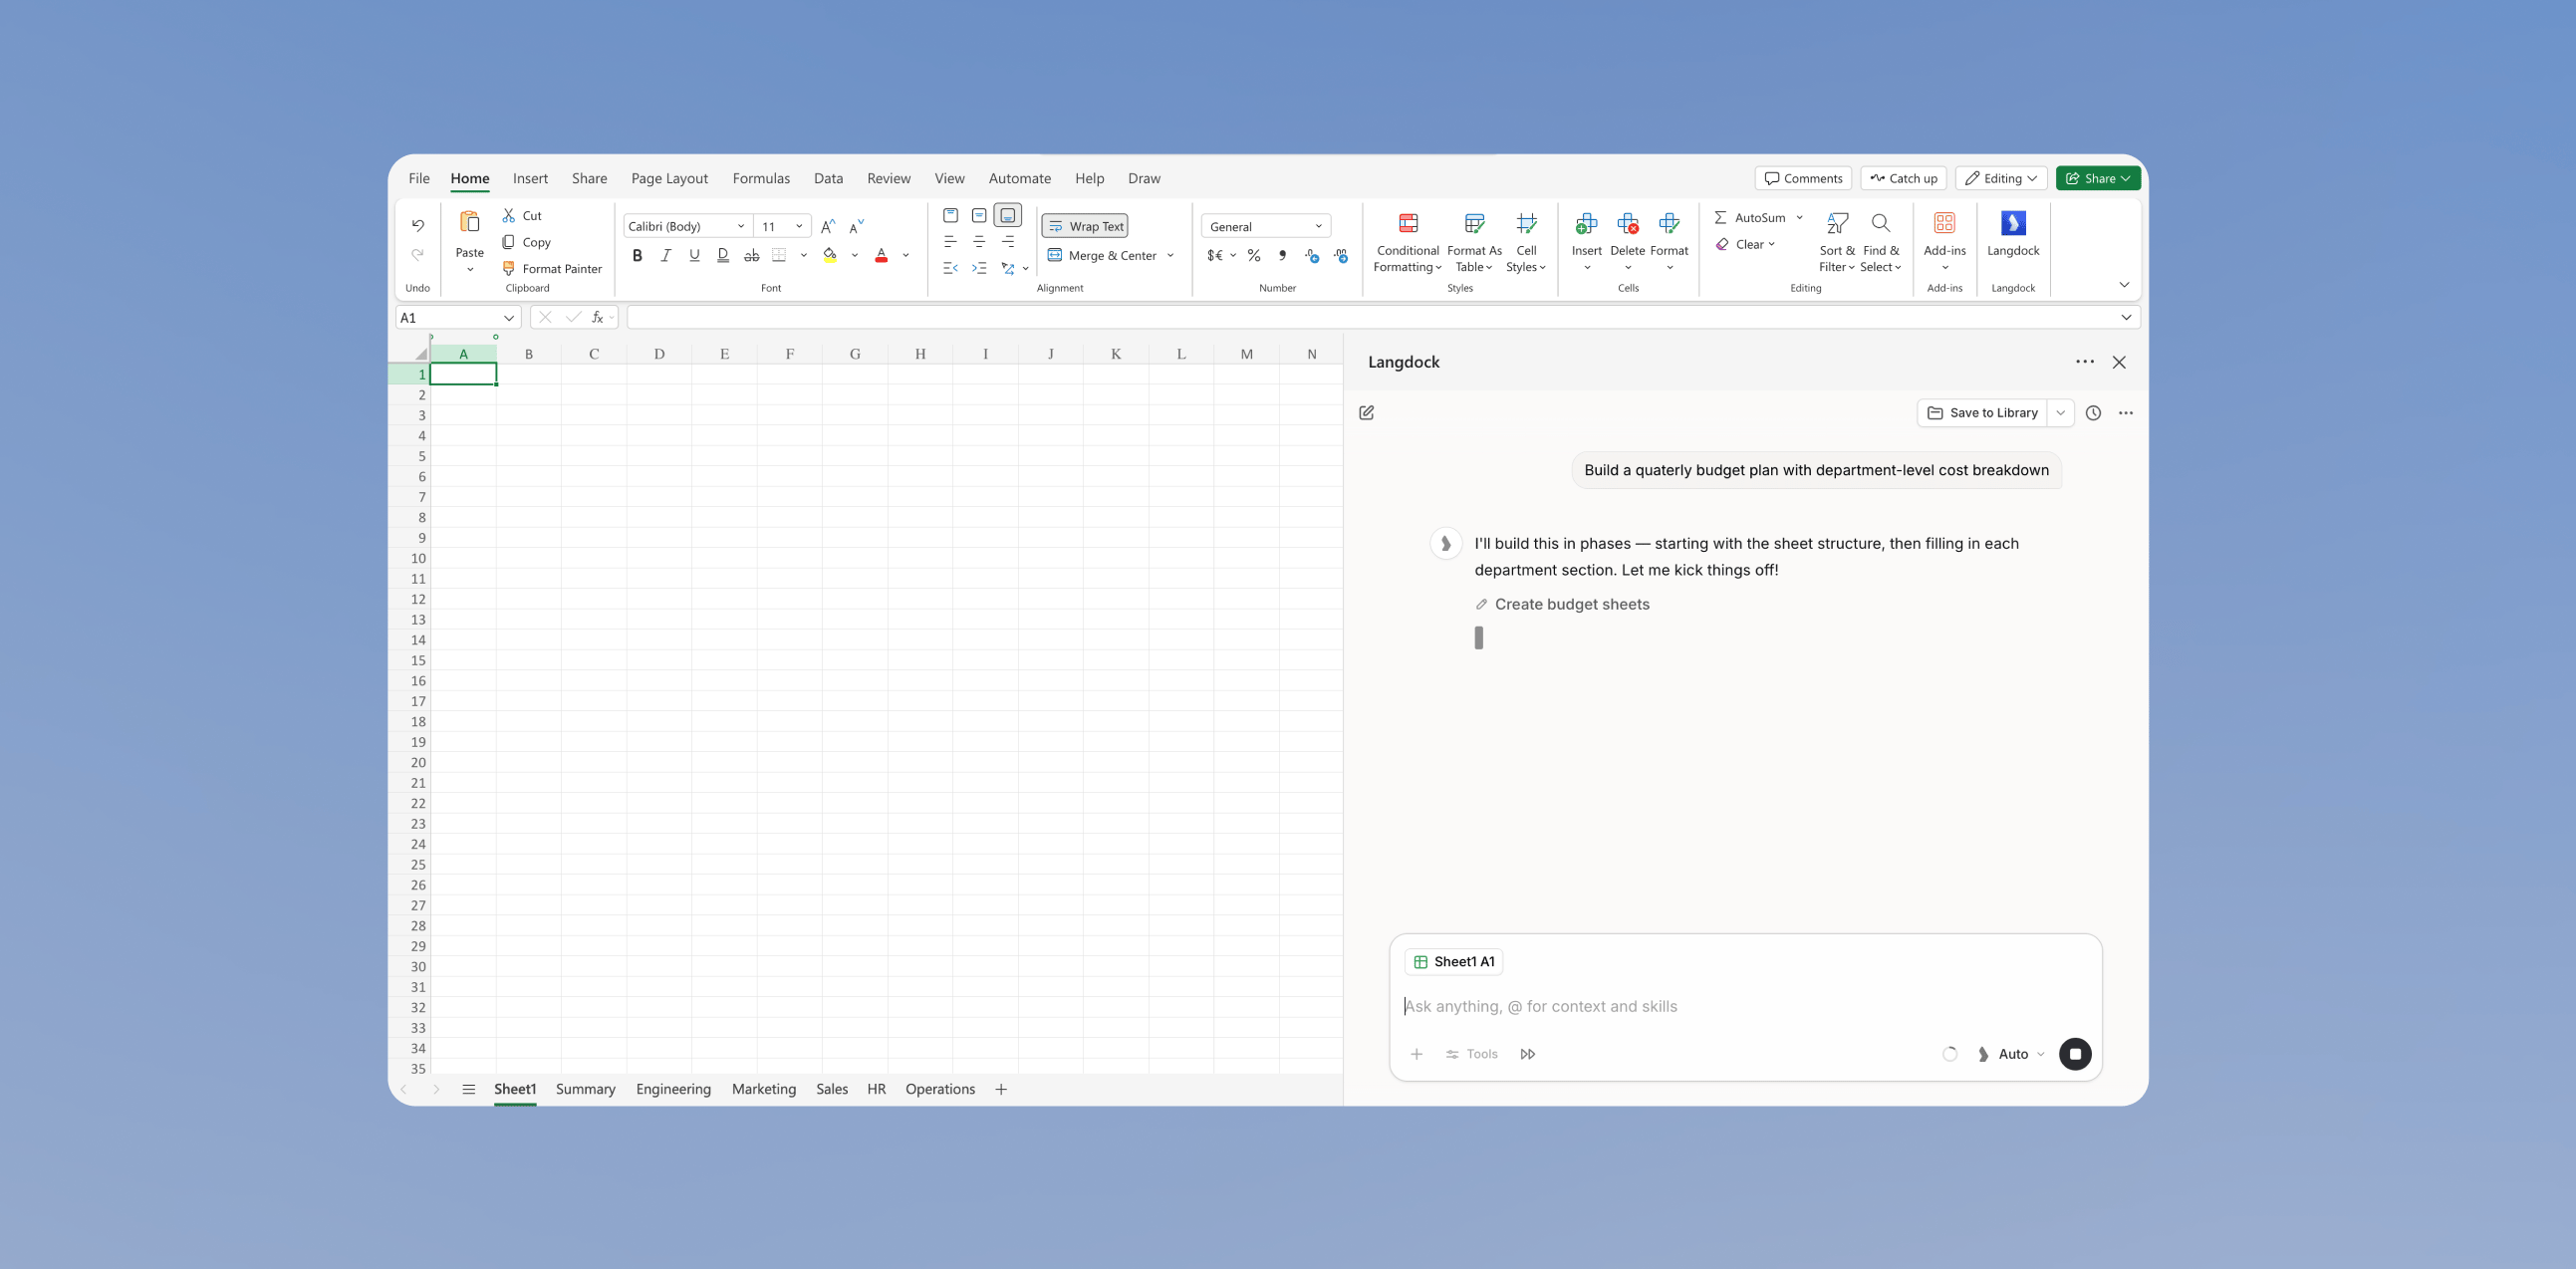Click the green Share button
The width and height of the screenshot is (2576, 1269).
(2098, 179)
